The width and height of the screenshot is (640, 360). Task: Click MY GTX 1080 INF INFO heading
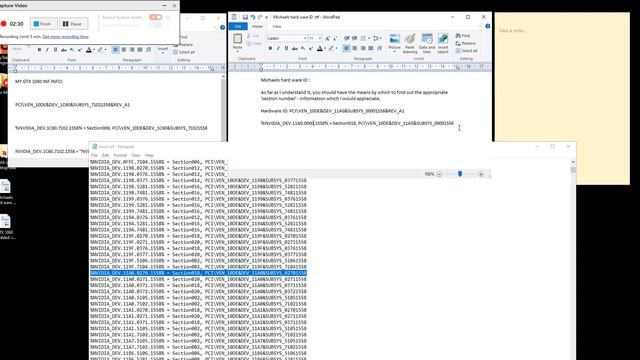click(x=39, y=82)
